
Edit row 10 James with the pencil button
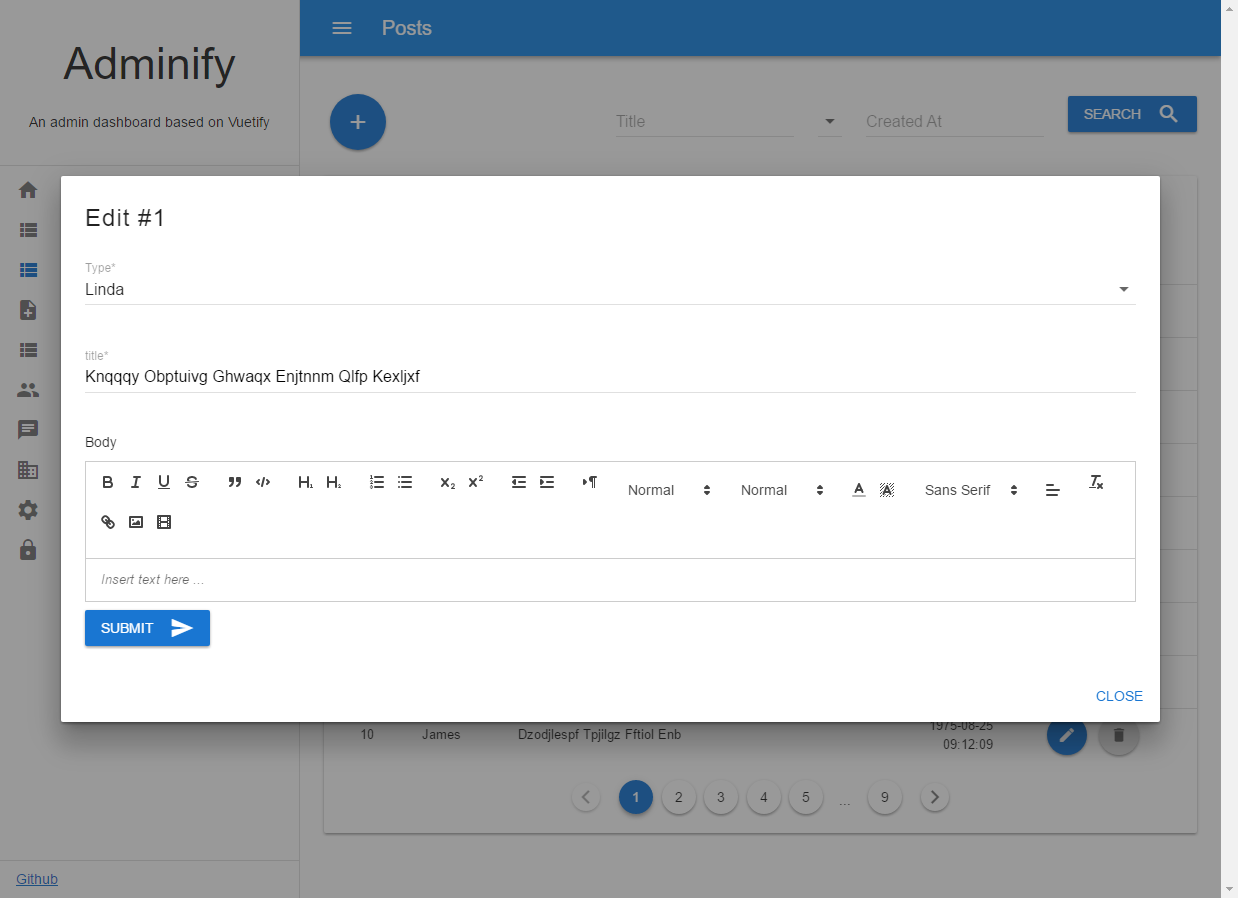point(1067,736)
